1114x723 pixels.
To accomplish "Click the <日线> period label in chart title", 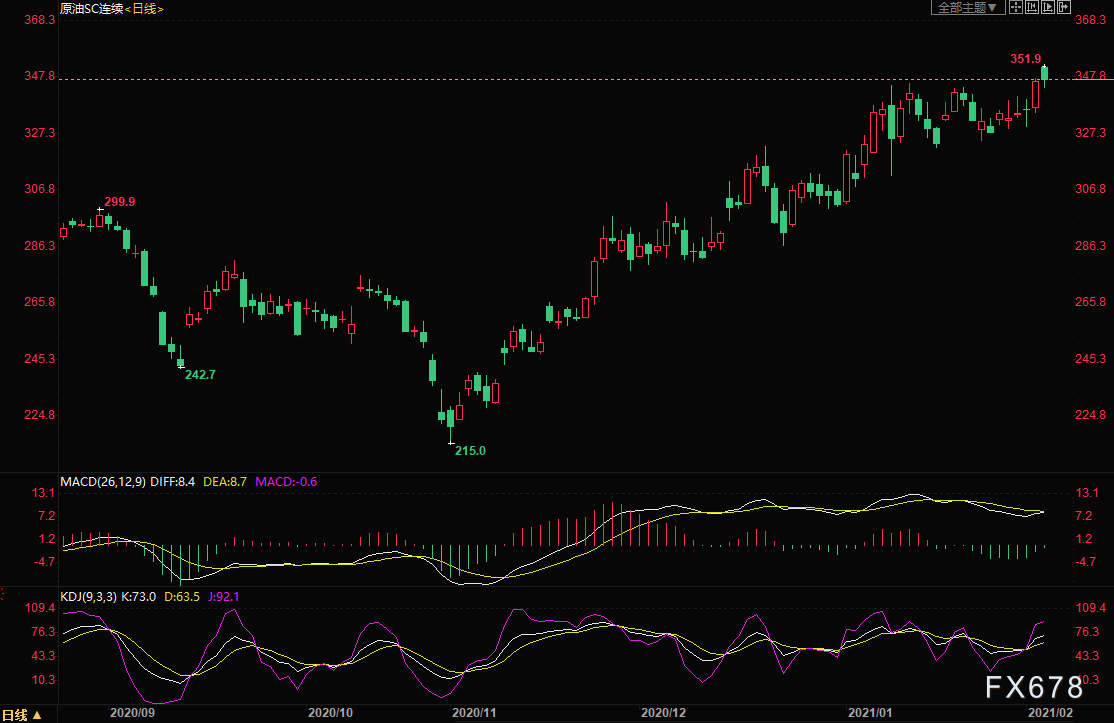I will point(145,8).
